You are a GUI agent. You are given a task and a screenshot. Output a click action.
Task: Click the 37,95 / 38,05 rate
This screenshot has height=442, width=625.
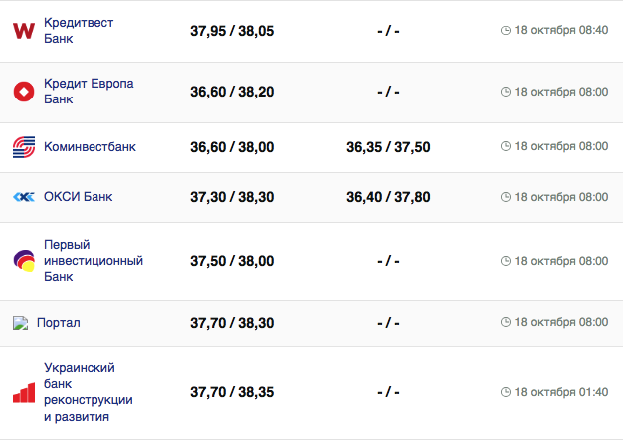232,31
